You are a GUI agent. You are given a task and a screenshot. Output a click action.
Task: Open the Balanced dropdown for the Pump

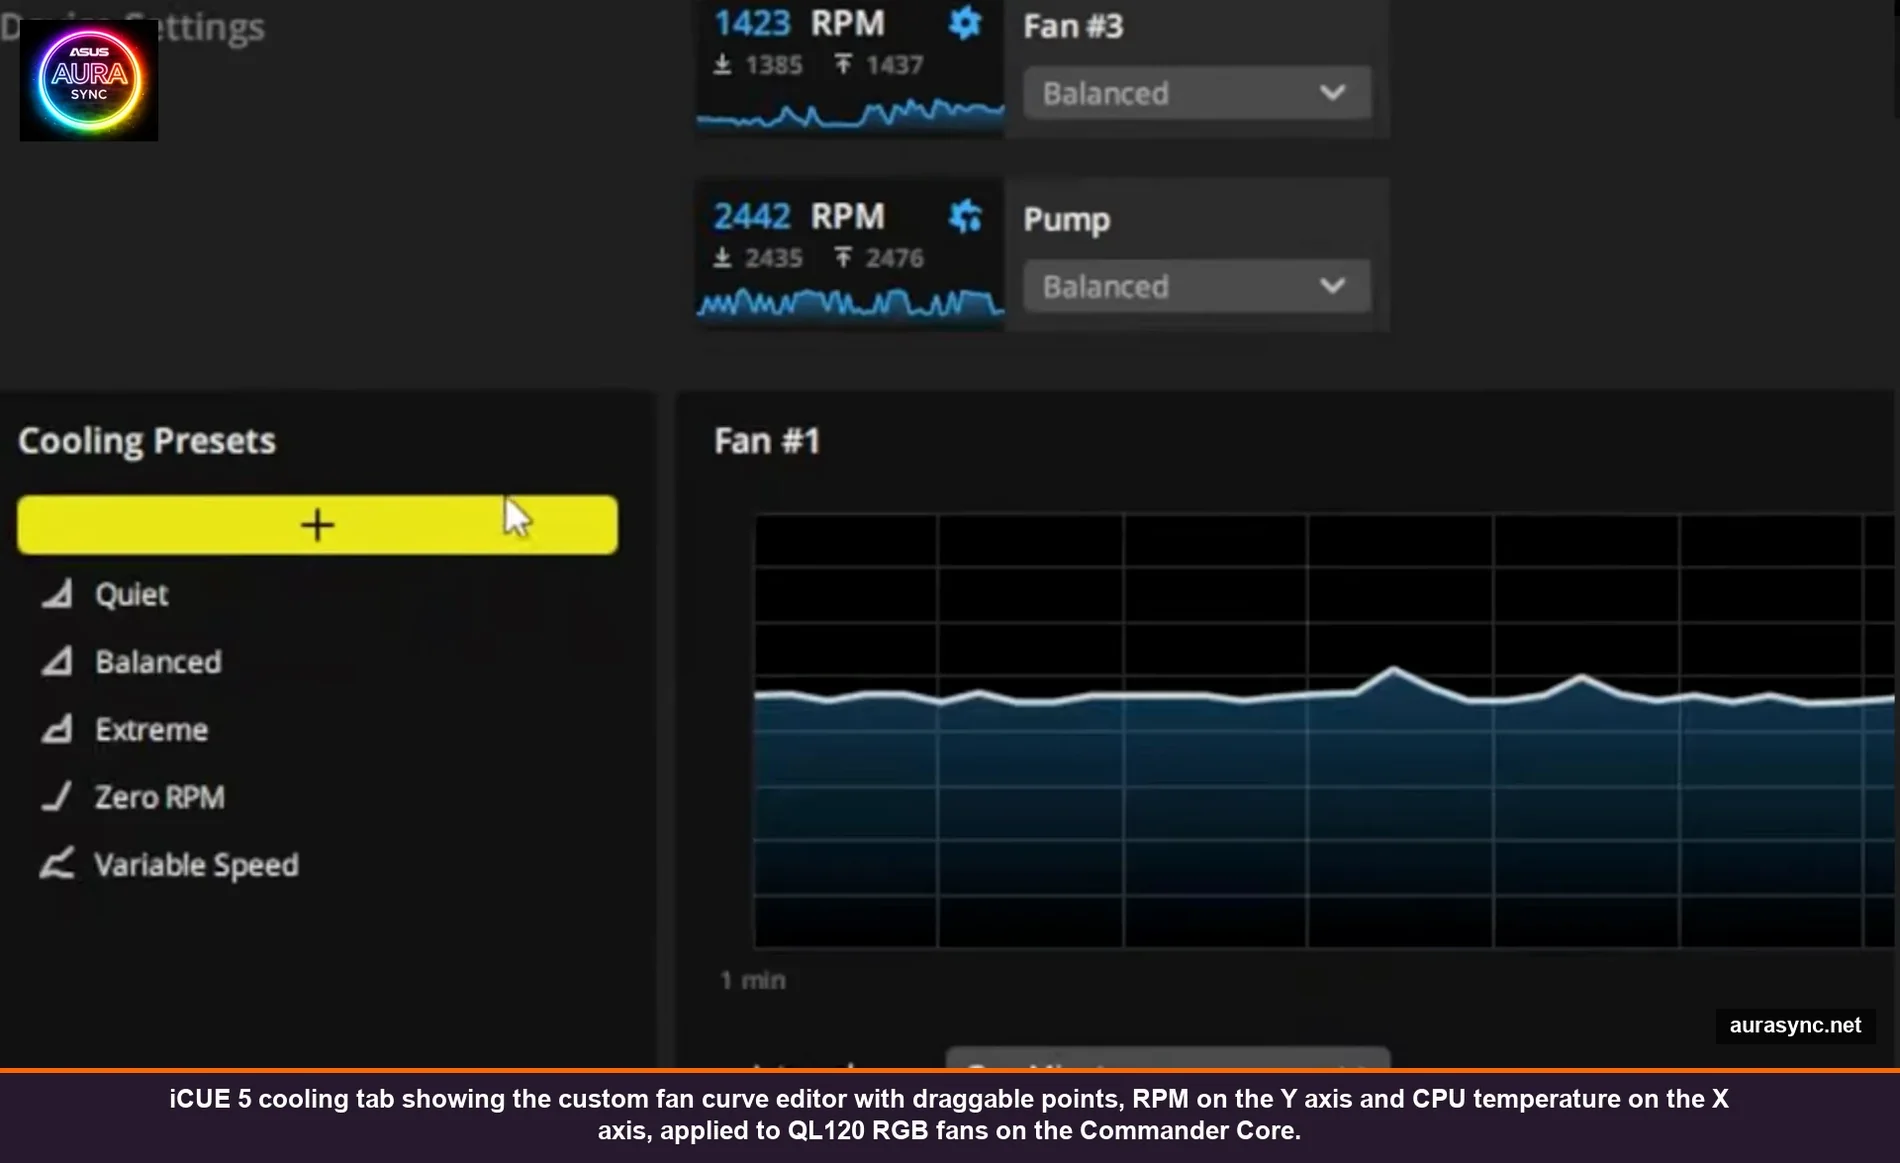pos(1196,286)
